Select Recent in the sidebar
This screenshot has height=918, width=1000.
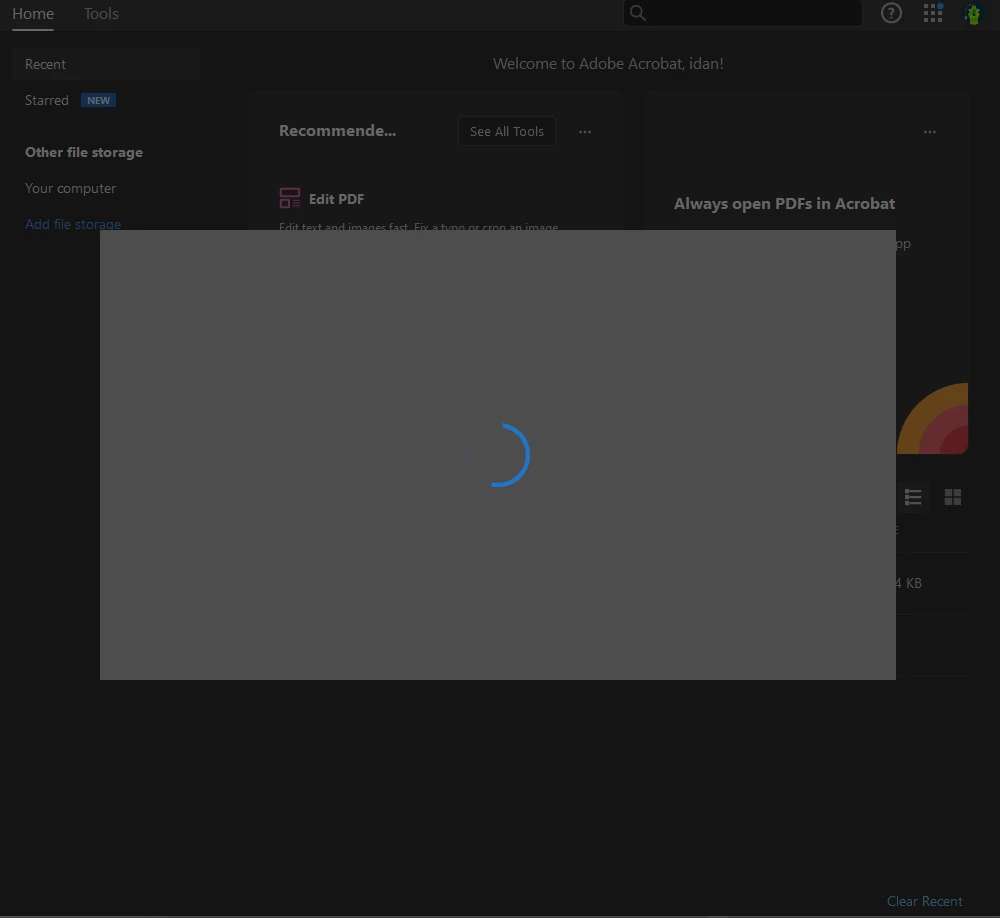point(106,64)
